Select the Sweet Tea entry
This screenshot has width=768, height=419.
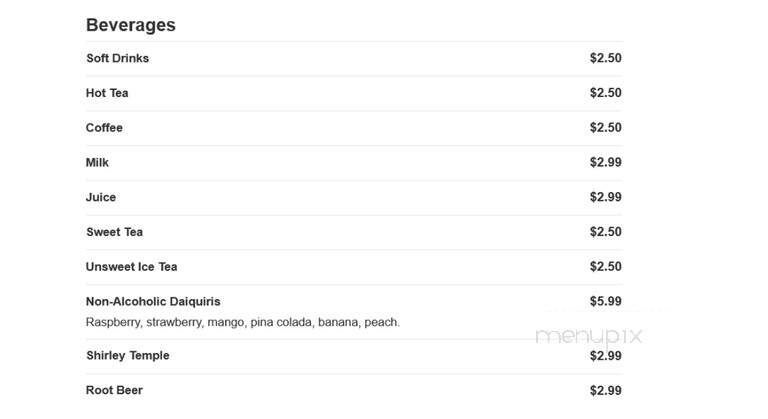115,232
